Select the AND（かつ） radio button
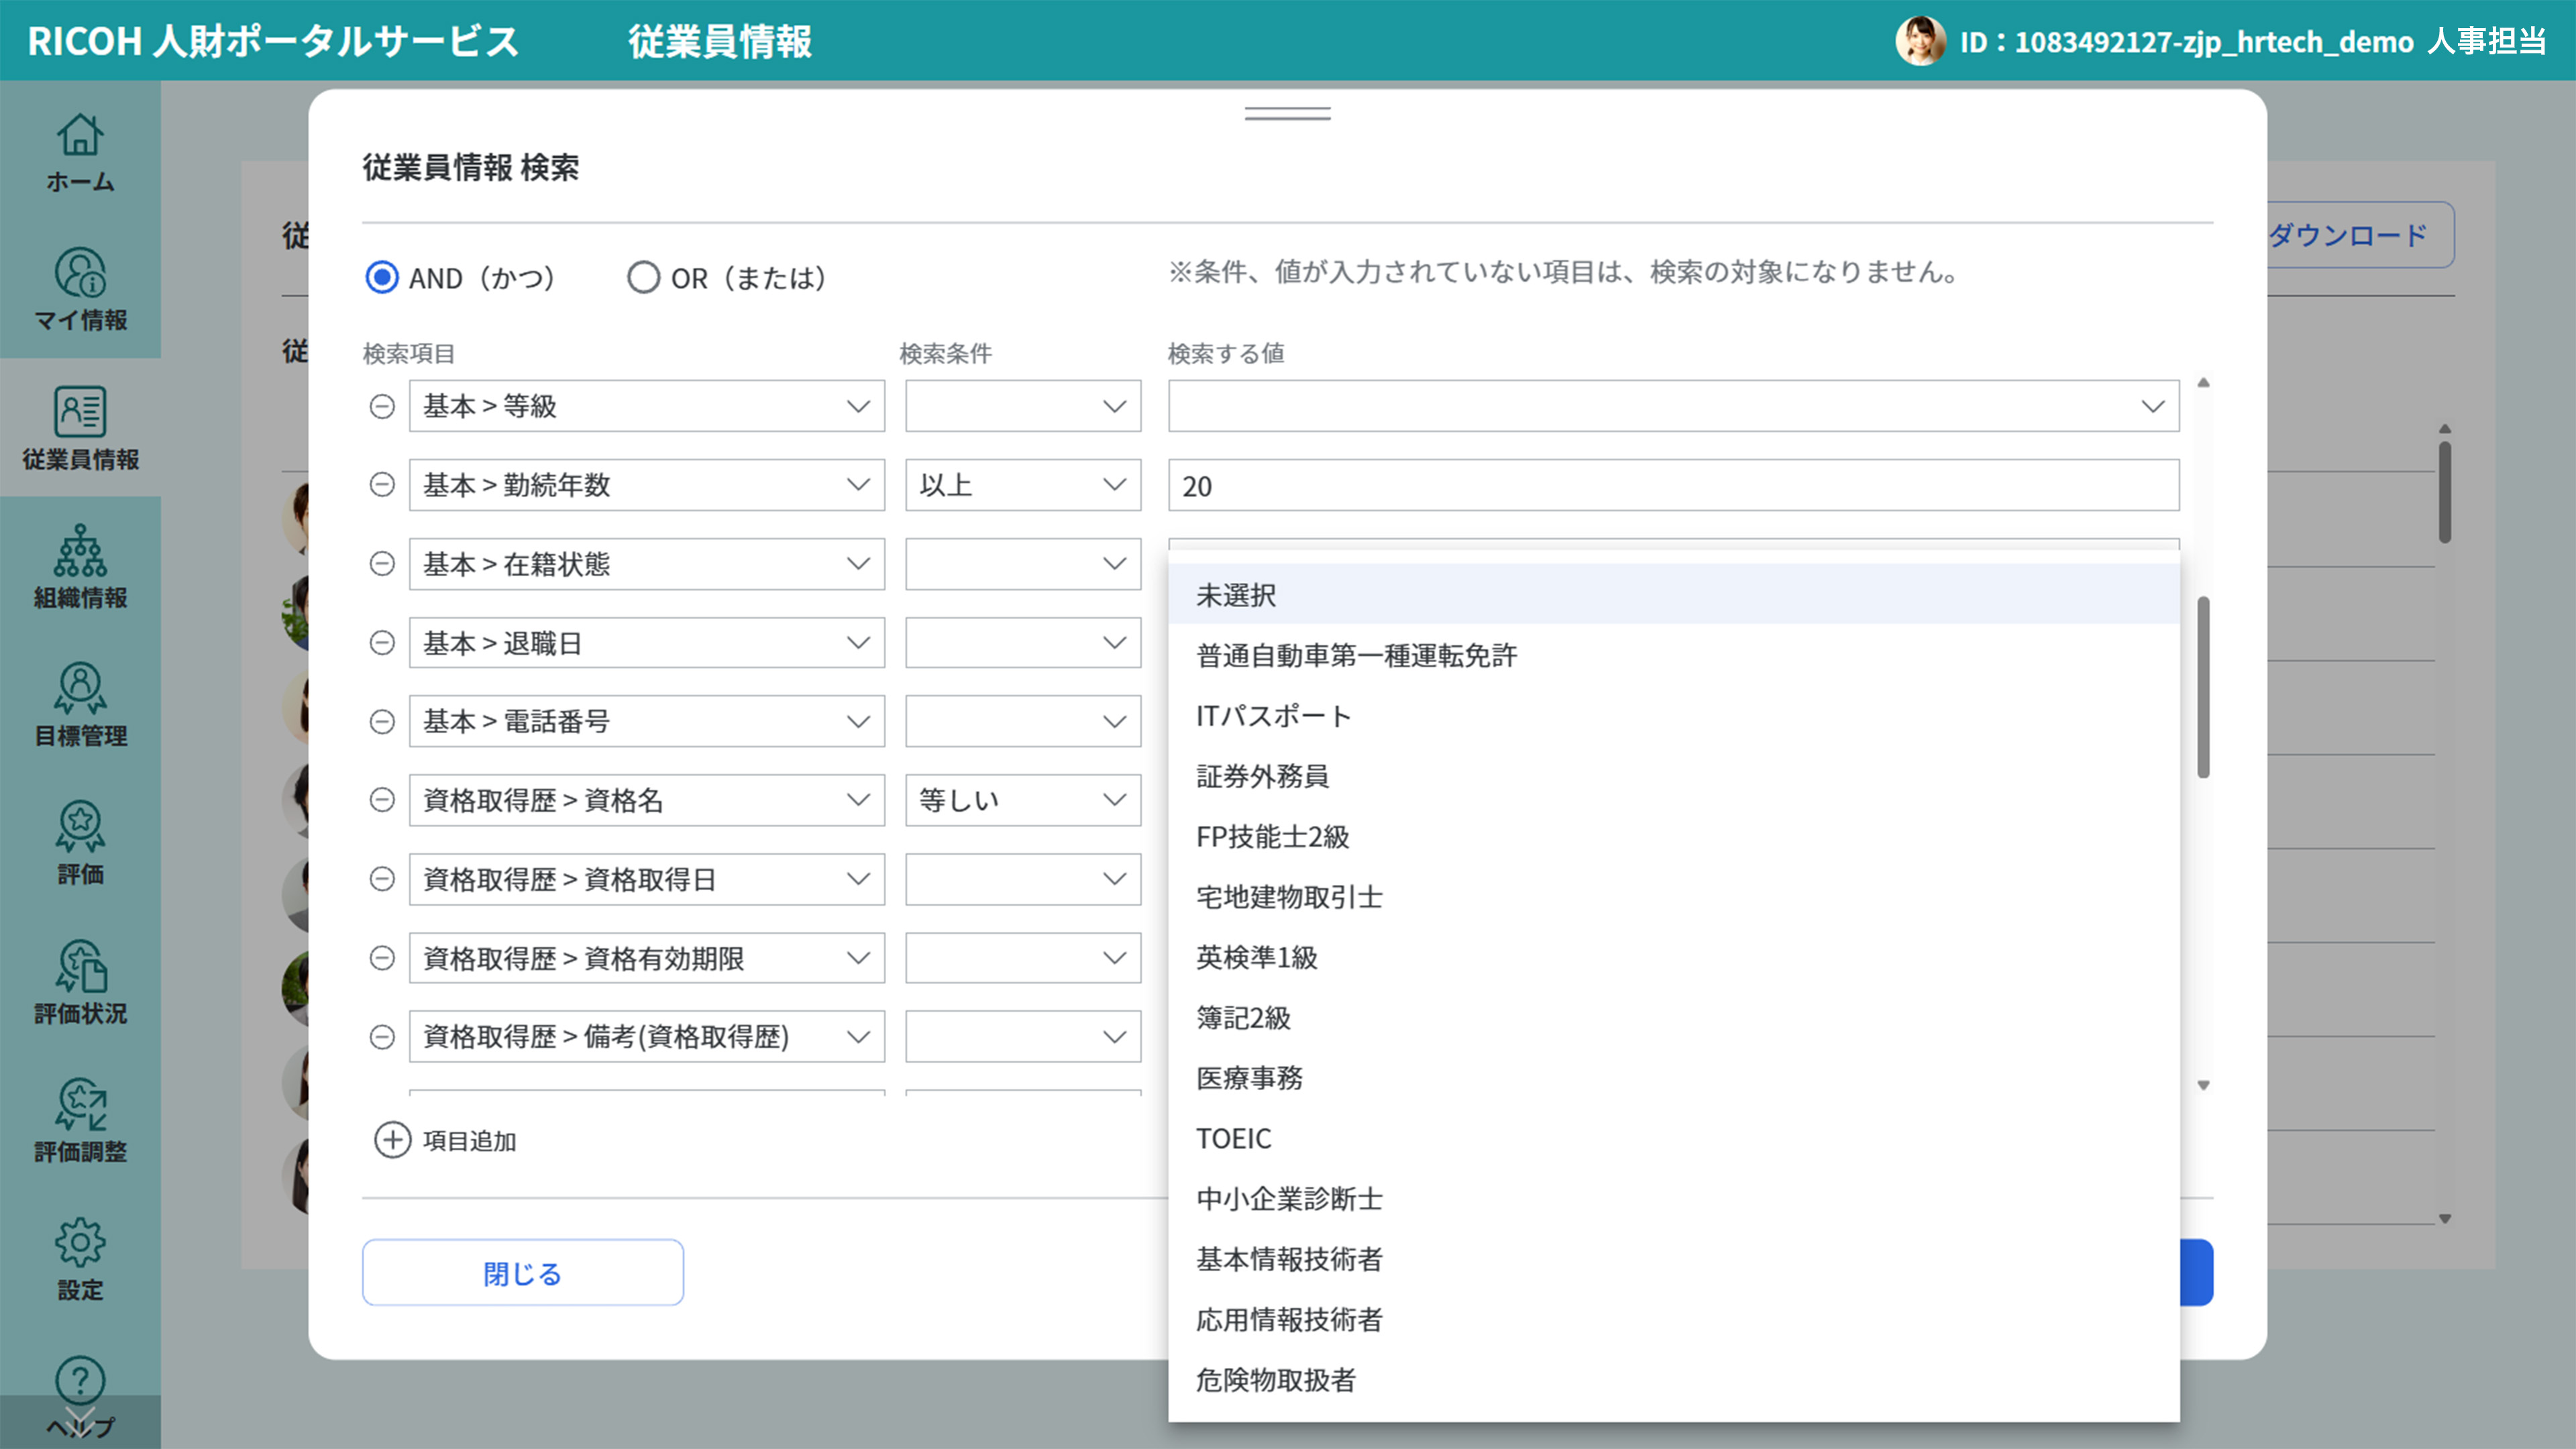The height and width of the screenshot is (1449, 2576). [x=382, y=277]
